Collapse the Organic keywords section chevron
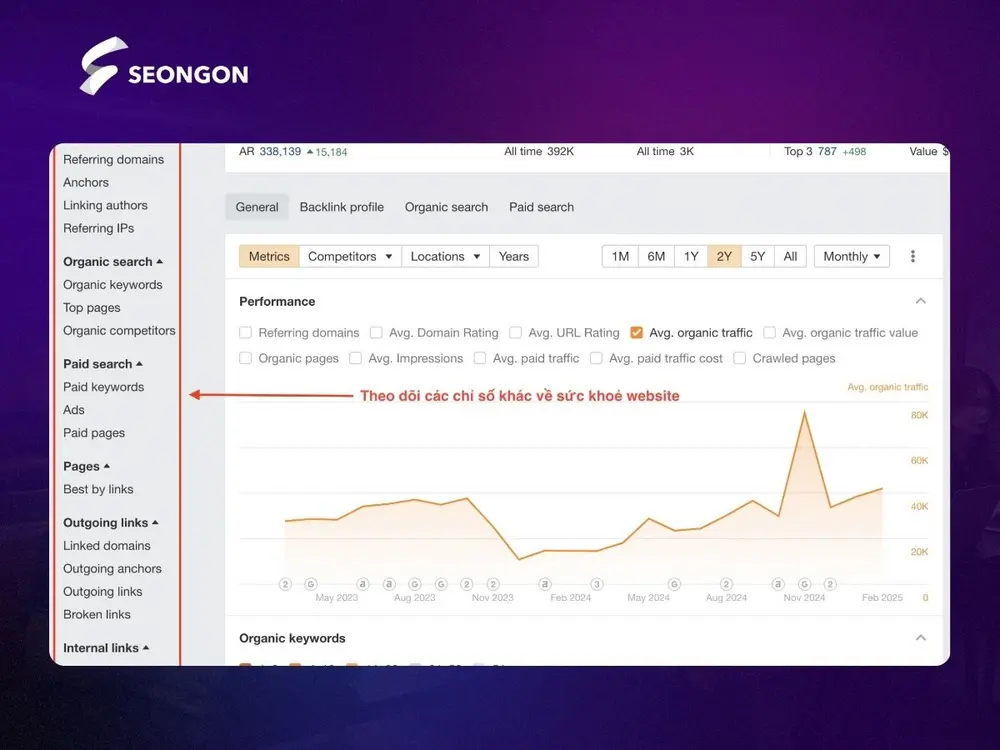 pyautogui.click(x=920, y=638)
